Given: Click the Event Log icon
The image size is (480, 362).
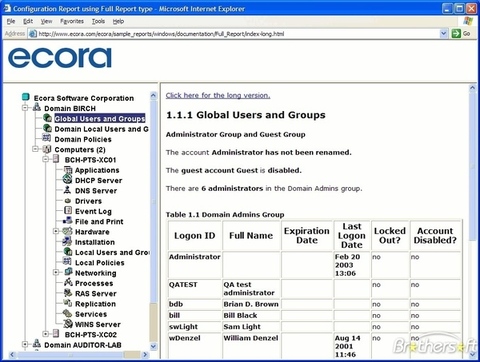Looking at the screenshot, I should coord(68,211).
